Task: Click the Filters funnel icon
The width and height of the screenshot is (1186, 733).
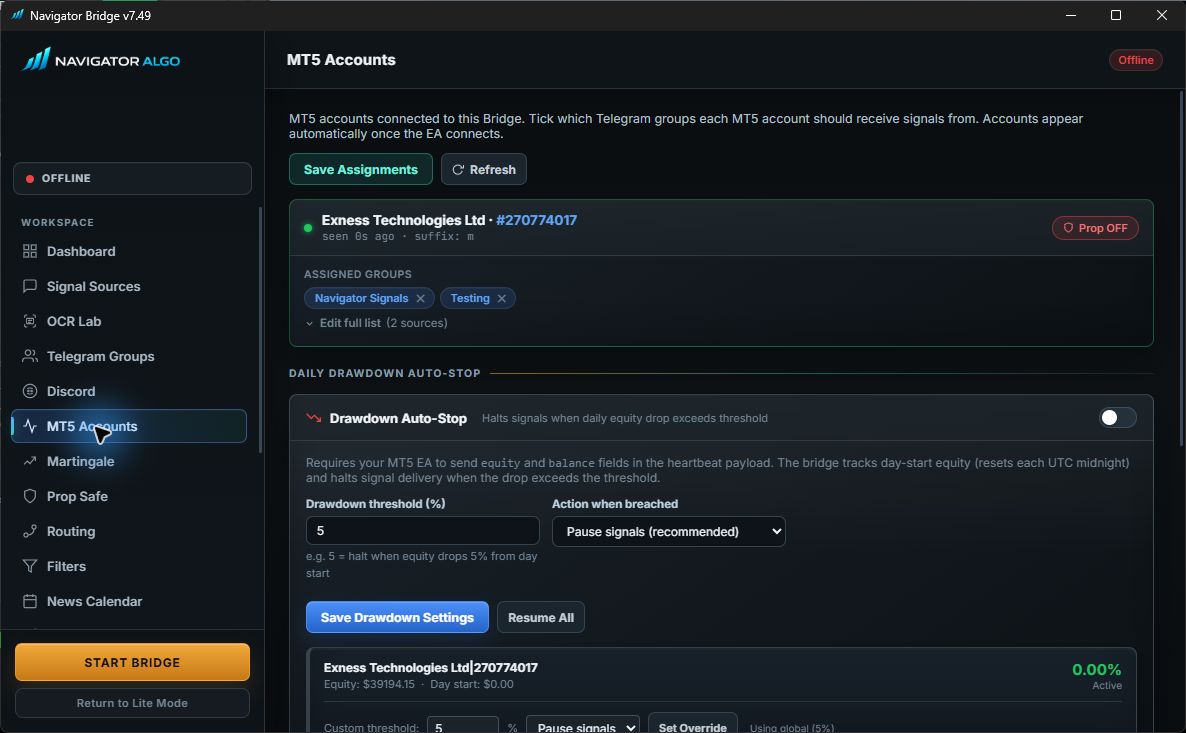Action: [x=29, y=566]
